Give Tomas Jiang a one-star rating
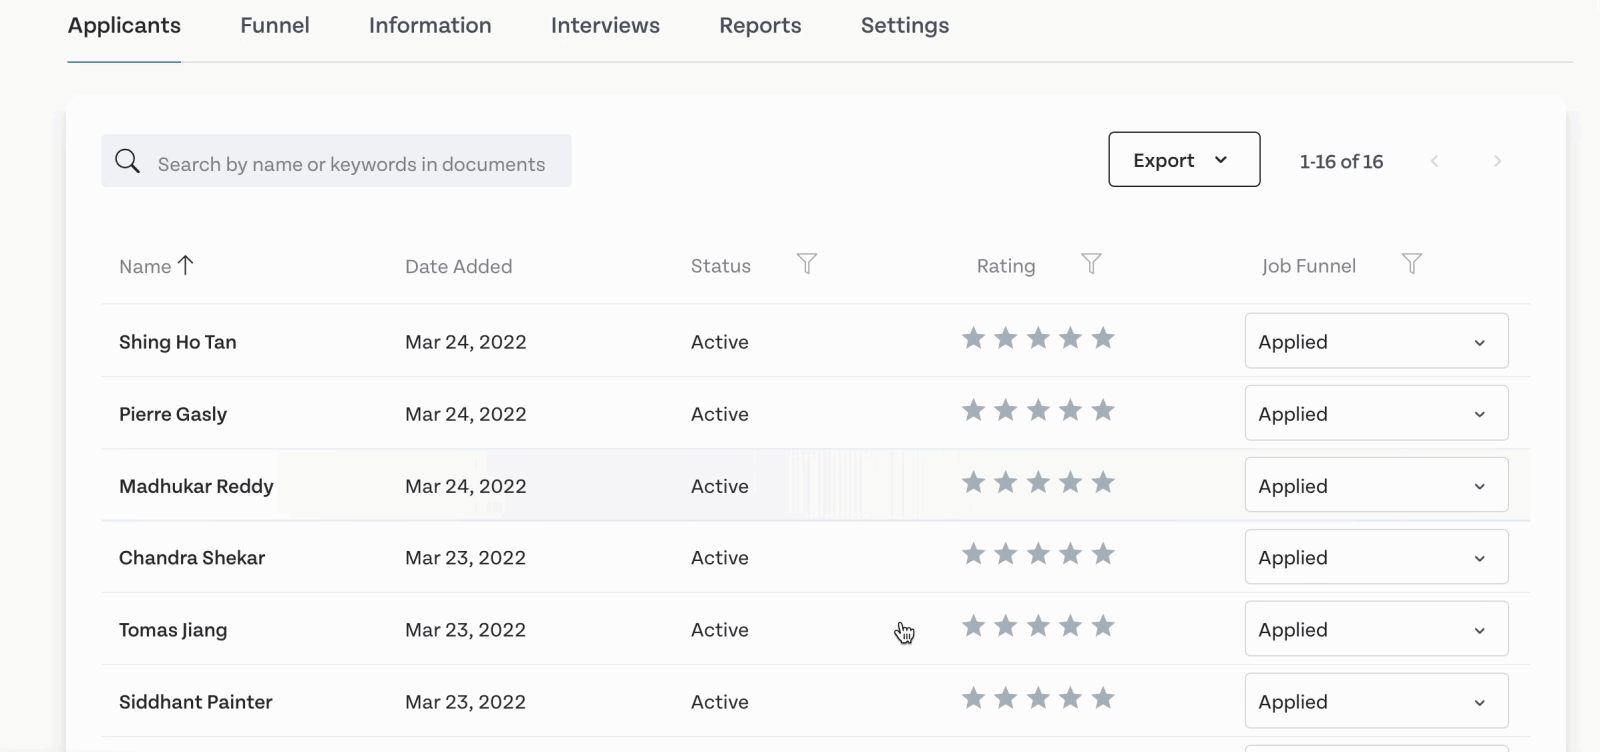Viewport: 1600px width, 752px height. point(973,626)
